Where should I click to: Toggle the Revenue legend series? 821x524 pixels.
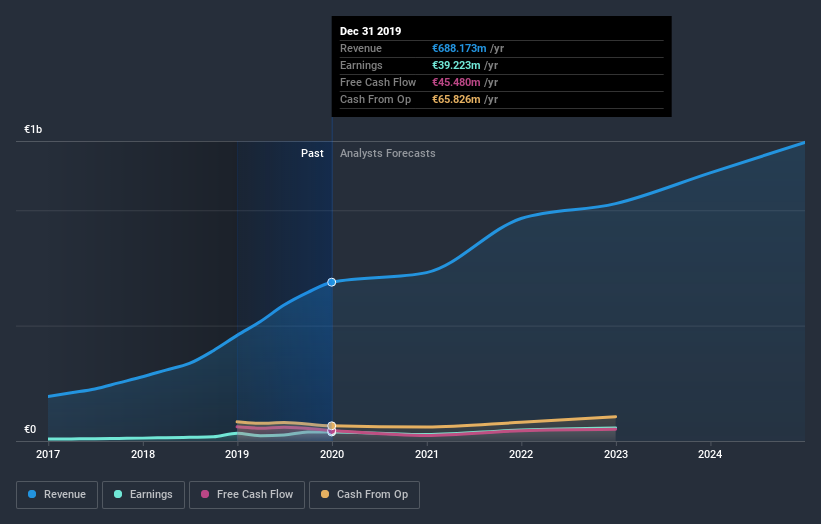[x=57, y=495]
